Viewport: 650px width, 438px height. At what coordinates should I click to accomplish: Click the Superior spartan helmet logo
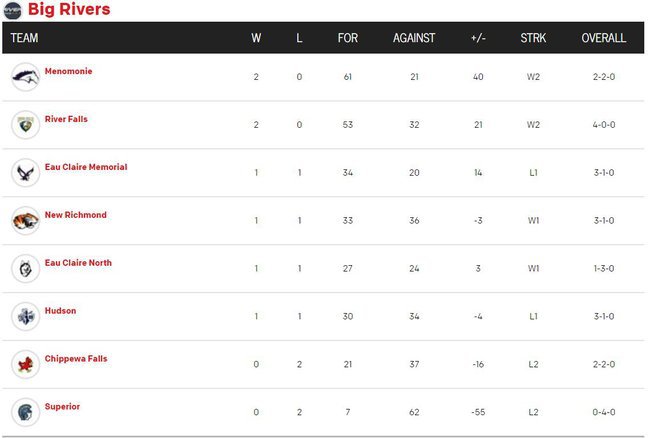coord(25,412)
